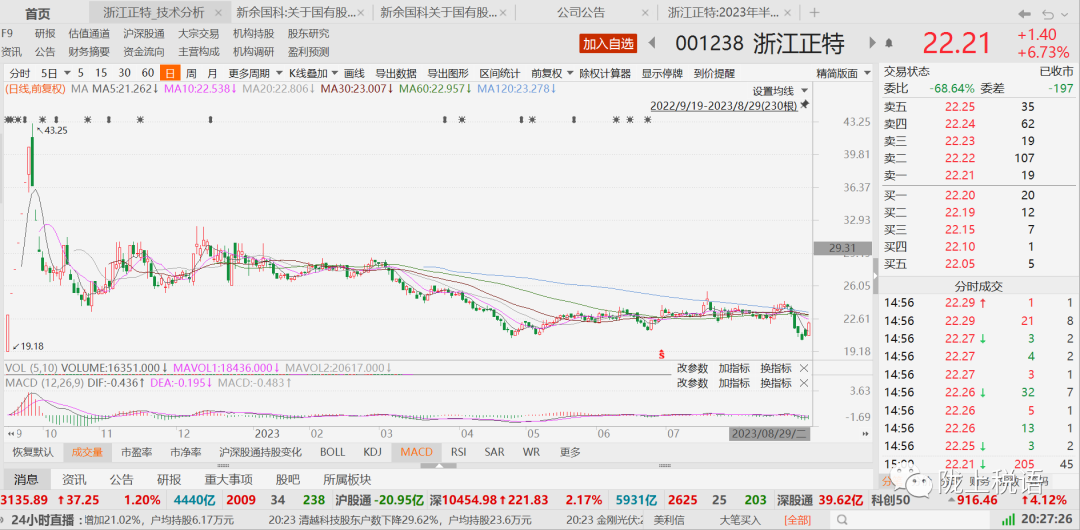The width and height of the screenshot is (1080, 530).
Task: Click the search magnifier icon in status bar
Action: [x=840, y=519]
